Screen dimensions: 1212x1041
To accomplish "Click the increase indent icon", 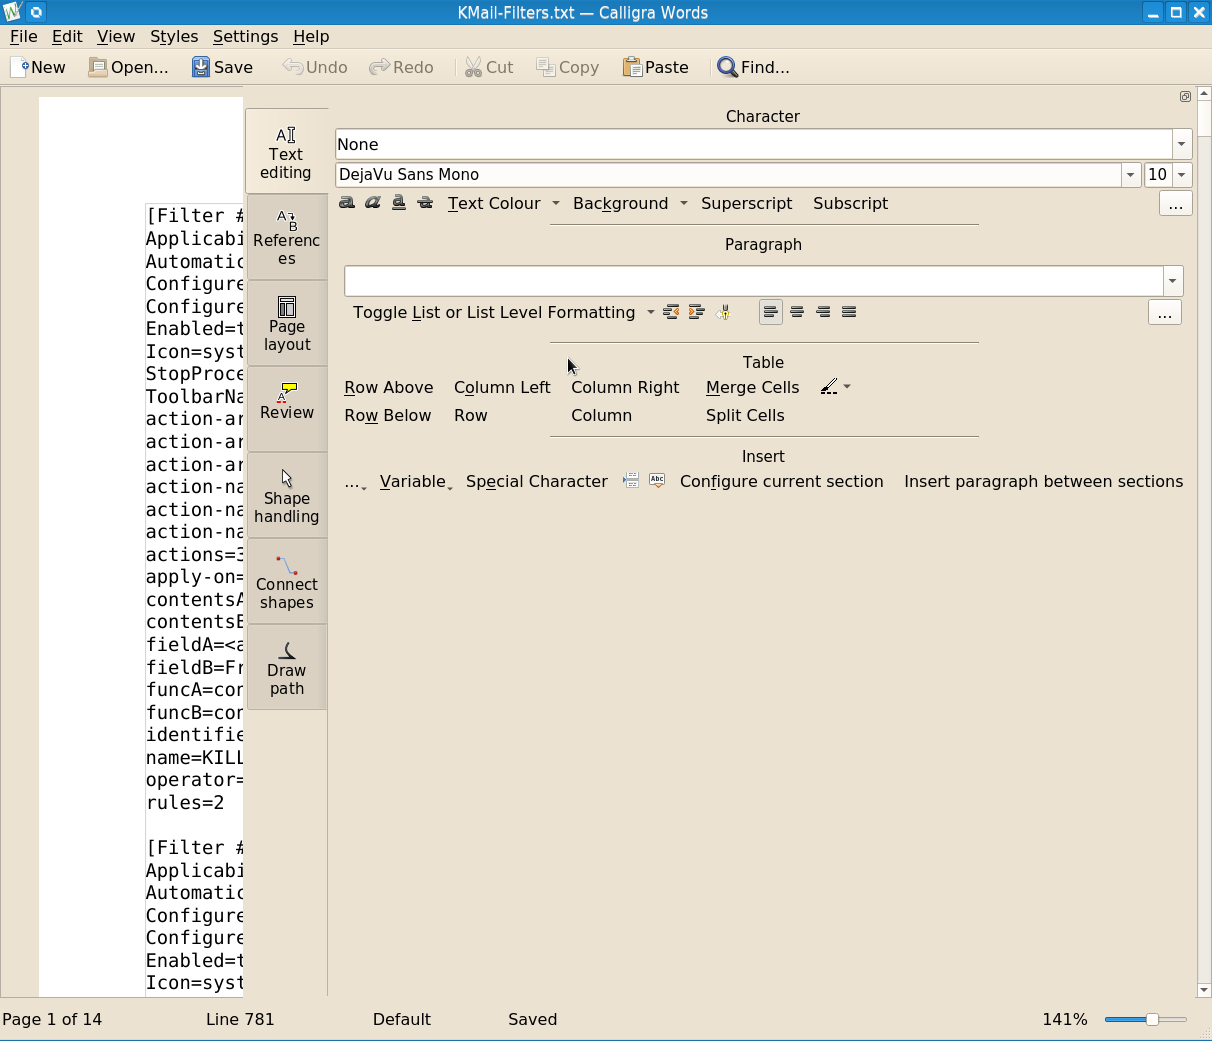I will (x=697, y=312).
